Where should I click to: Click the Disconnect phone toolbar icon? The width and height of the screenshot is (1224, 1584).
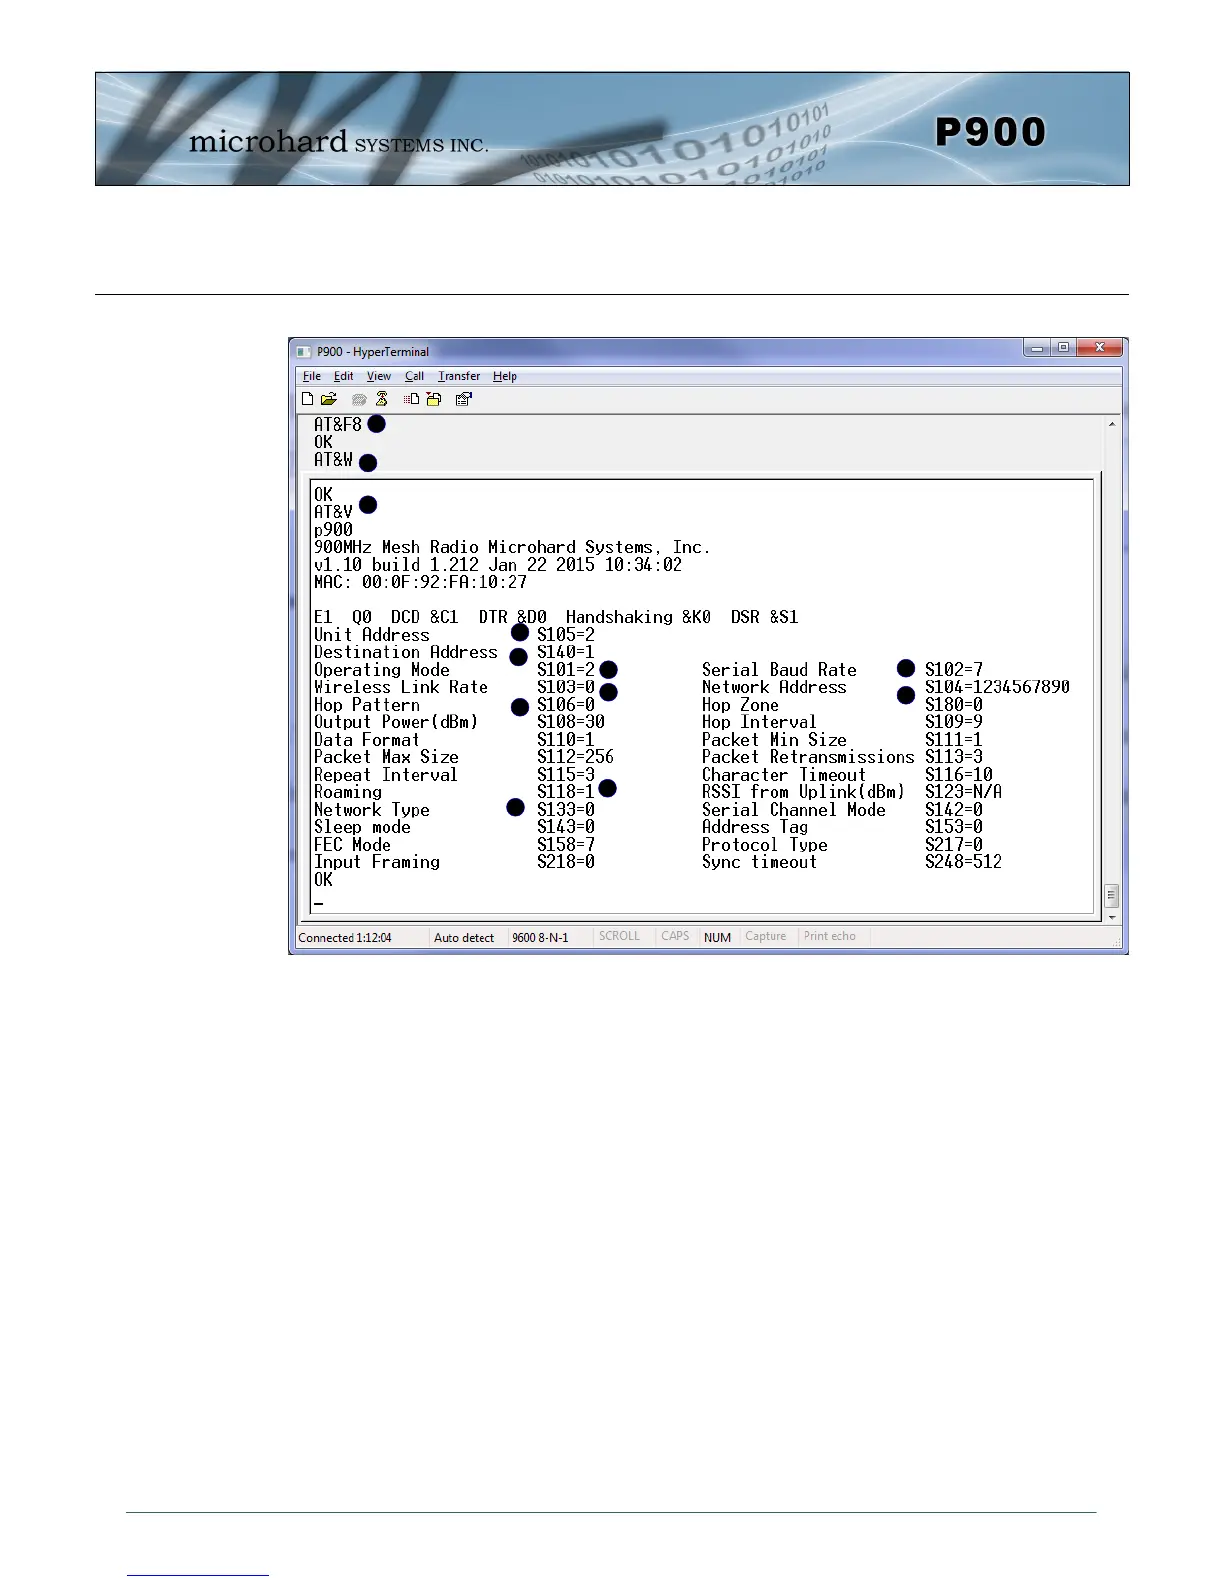381,399
